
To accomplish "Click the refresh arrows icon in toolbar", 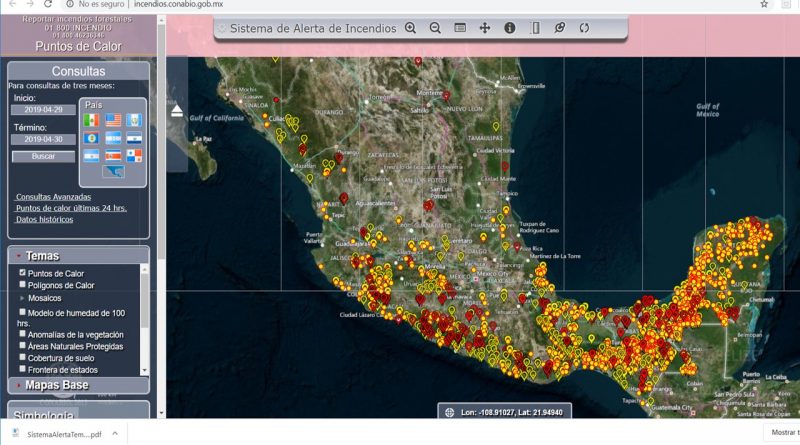I will coord(585,28).
